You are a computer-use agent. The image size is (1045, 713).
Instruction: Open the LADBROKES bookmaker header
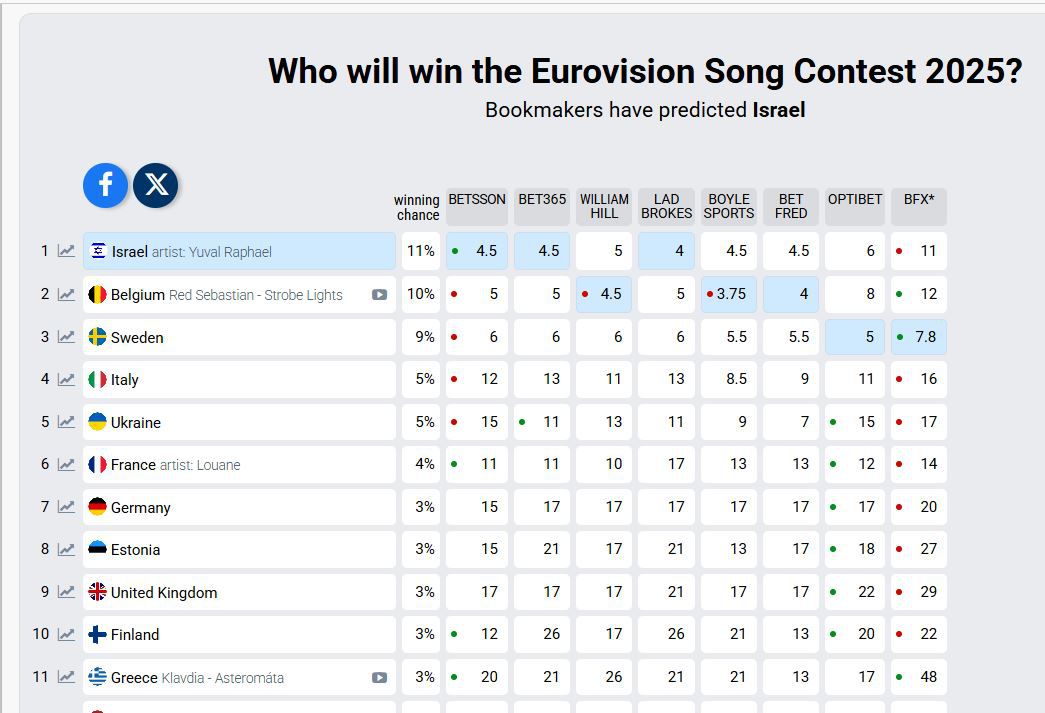pos(666,206)
